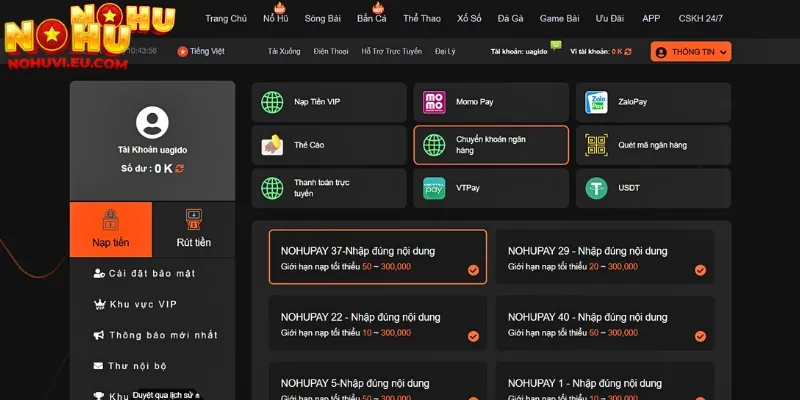Click the security settings person icon

coord(99,273)
